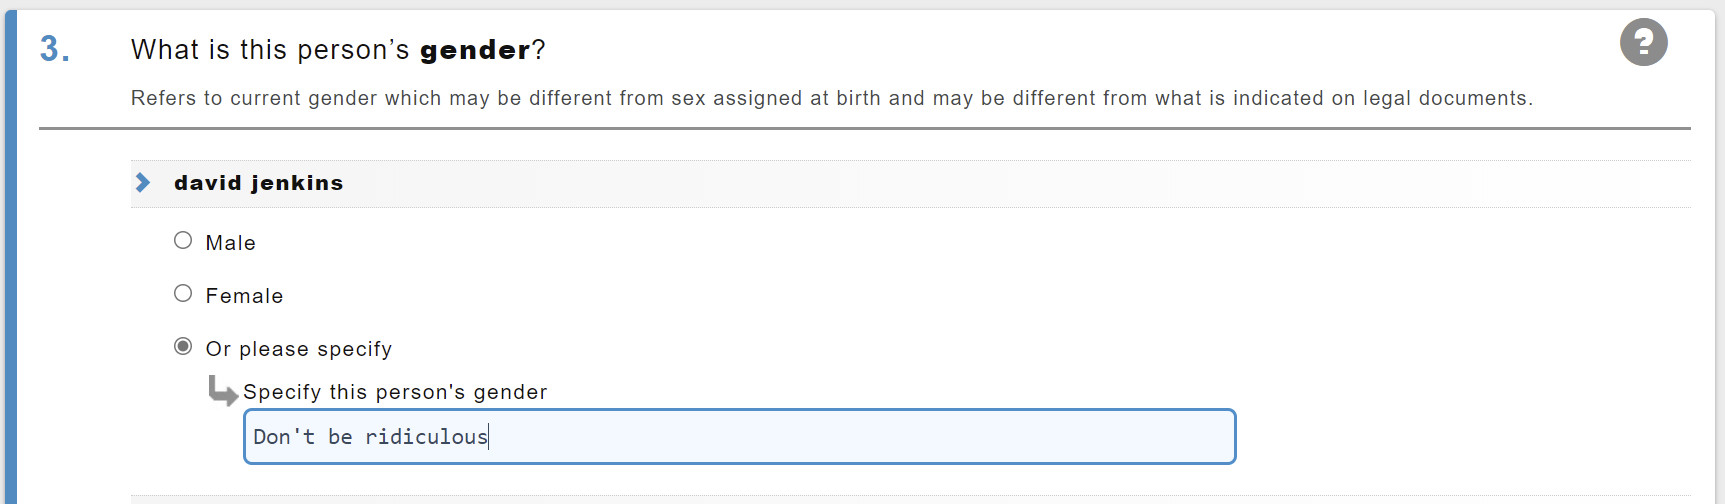Click the 'Male' option label
This screenshot has width=1725, height=504.
pos(231,243)
